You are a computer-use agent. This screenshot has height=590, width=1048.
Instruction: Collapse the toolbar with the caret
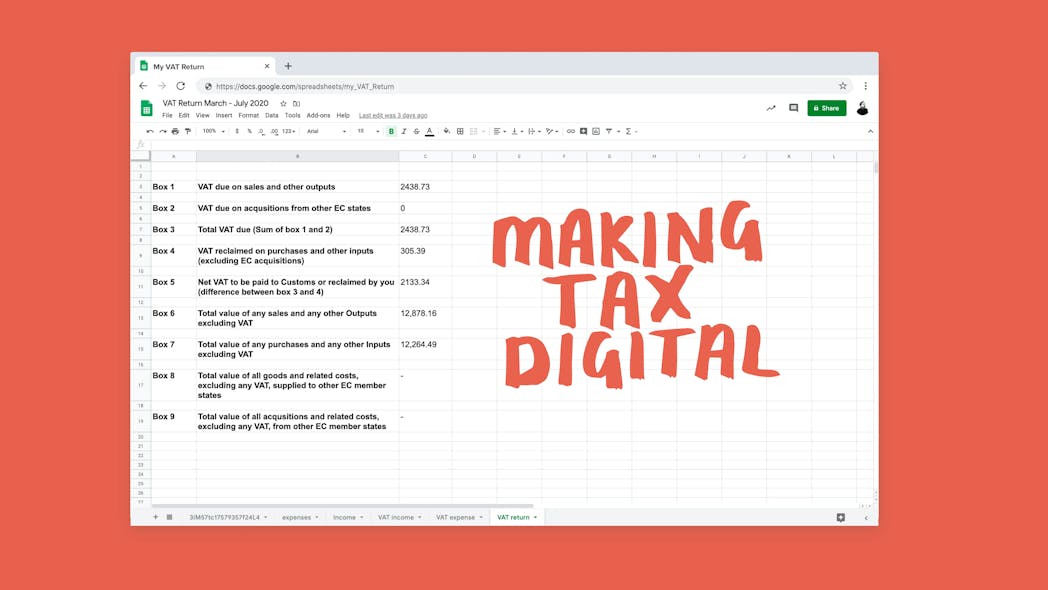point(870,132)
